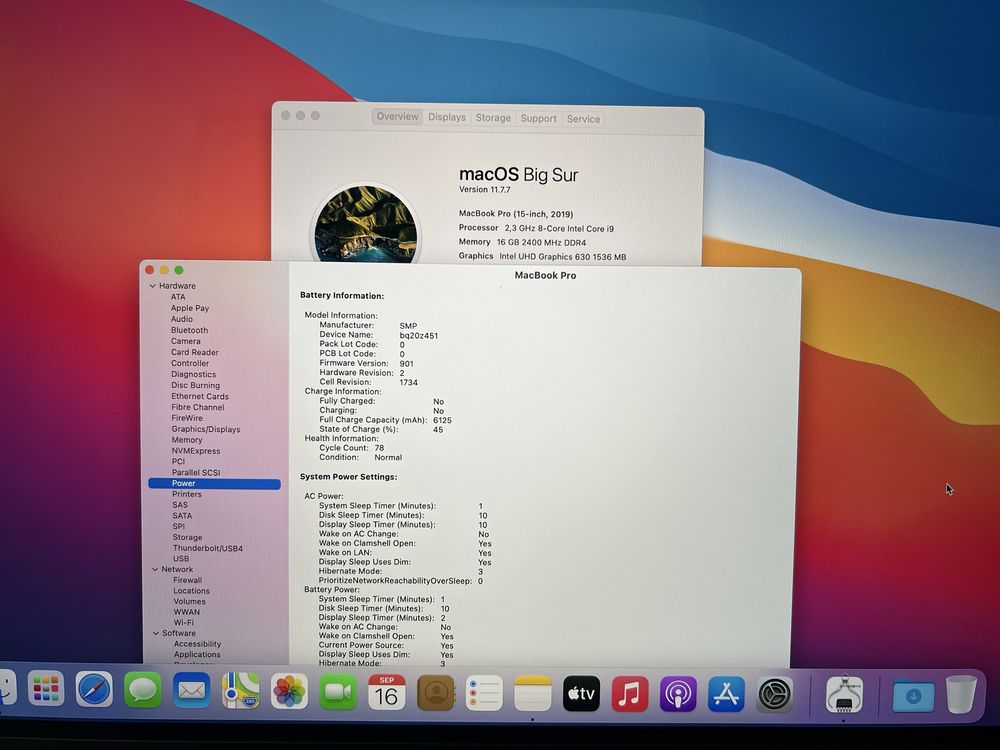Select Camera in sidebar
The height and width of the screenshot is (750, 1000).
tap(185, 341)
